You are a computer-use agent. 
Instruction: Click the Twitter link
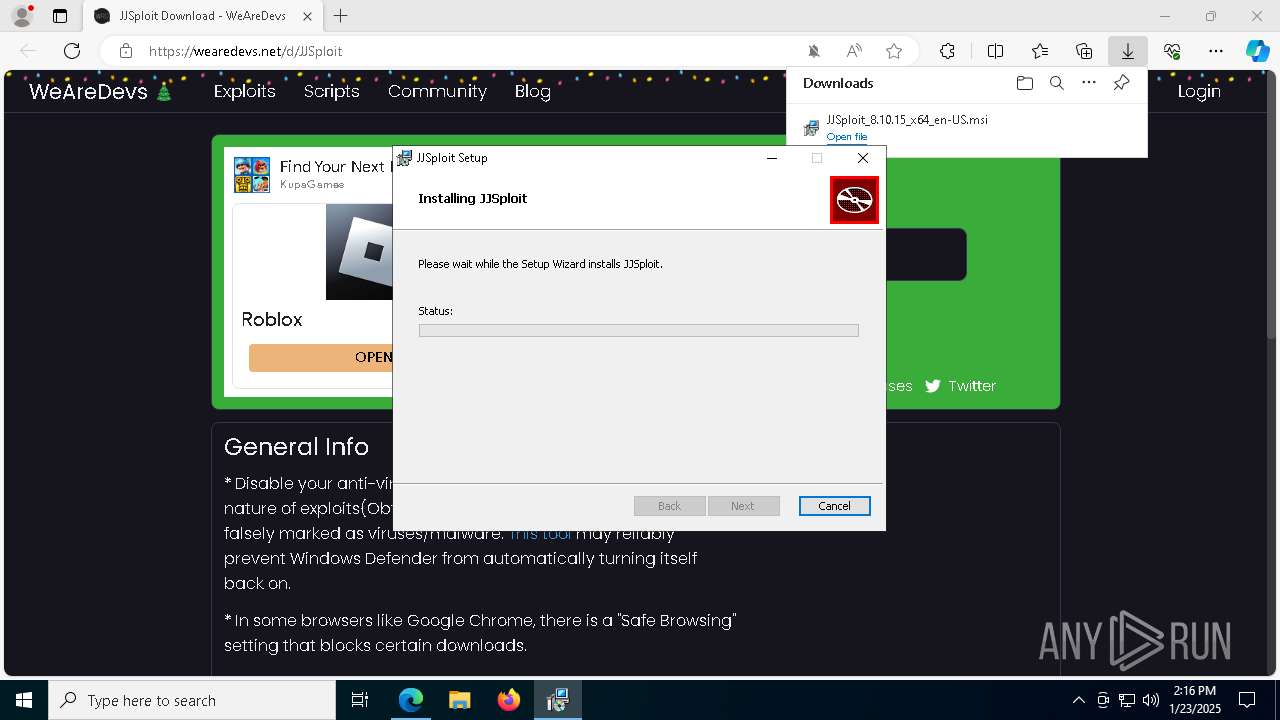972,386
